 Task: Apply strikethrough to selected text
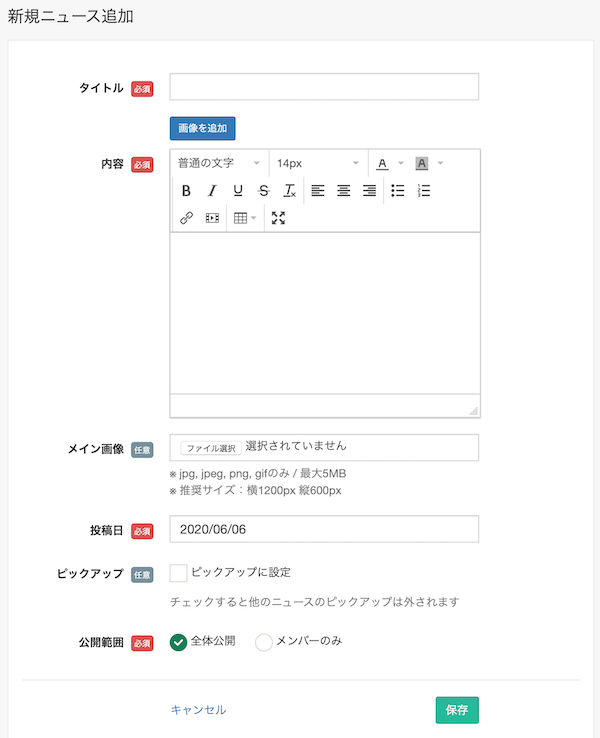[x=264, y=191]
